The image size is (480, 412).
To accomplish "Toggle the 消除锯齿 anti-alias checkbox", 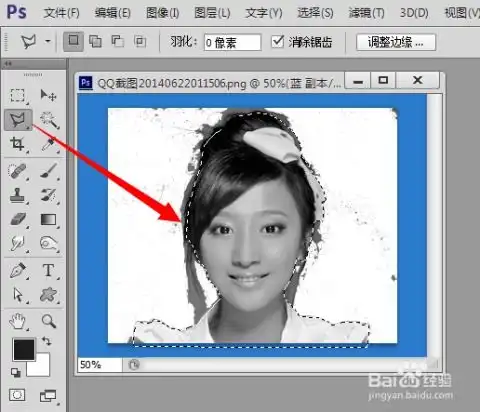I will click(277, 42).
